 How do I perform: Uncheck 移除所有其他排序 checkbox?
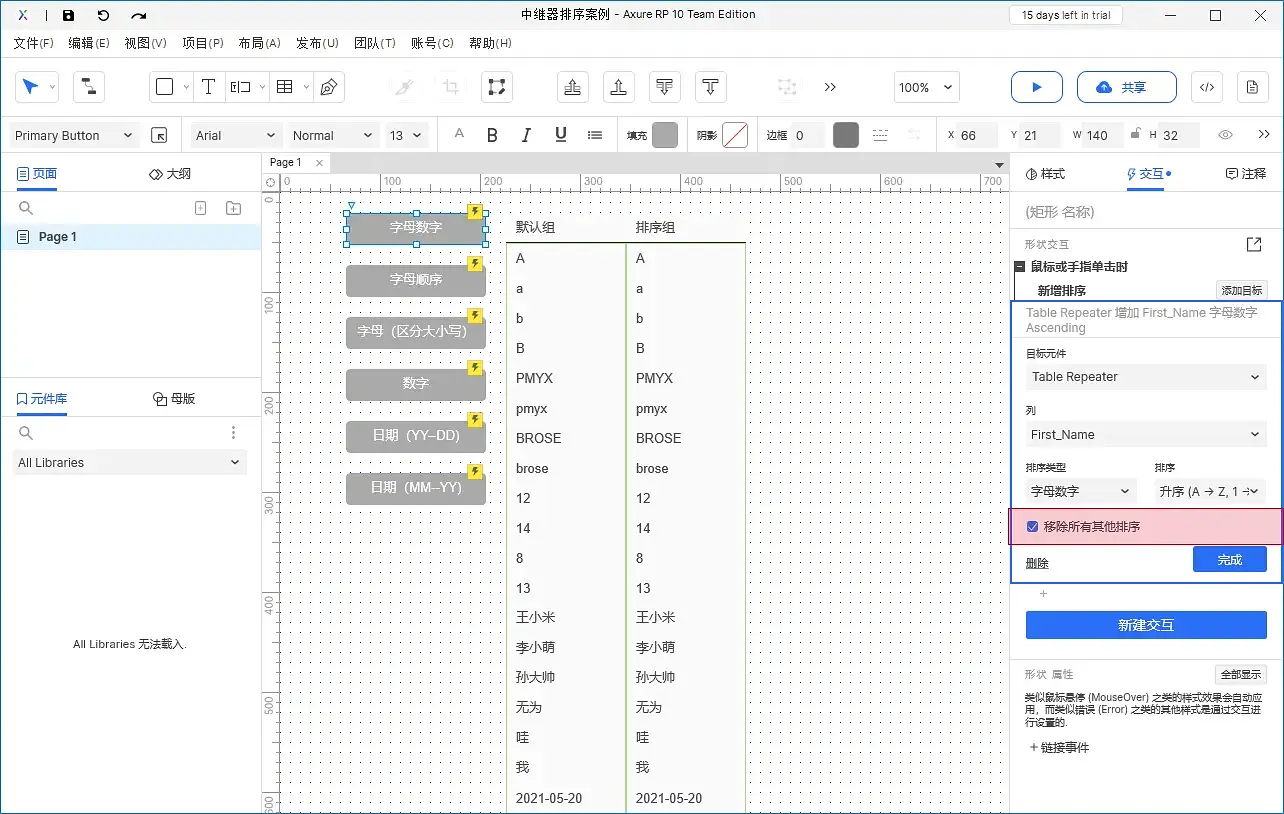click(1031, 526)
